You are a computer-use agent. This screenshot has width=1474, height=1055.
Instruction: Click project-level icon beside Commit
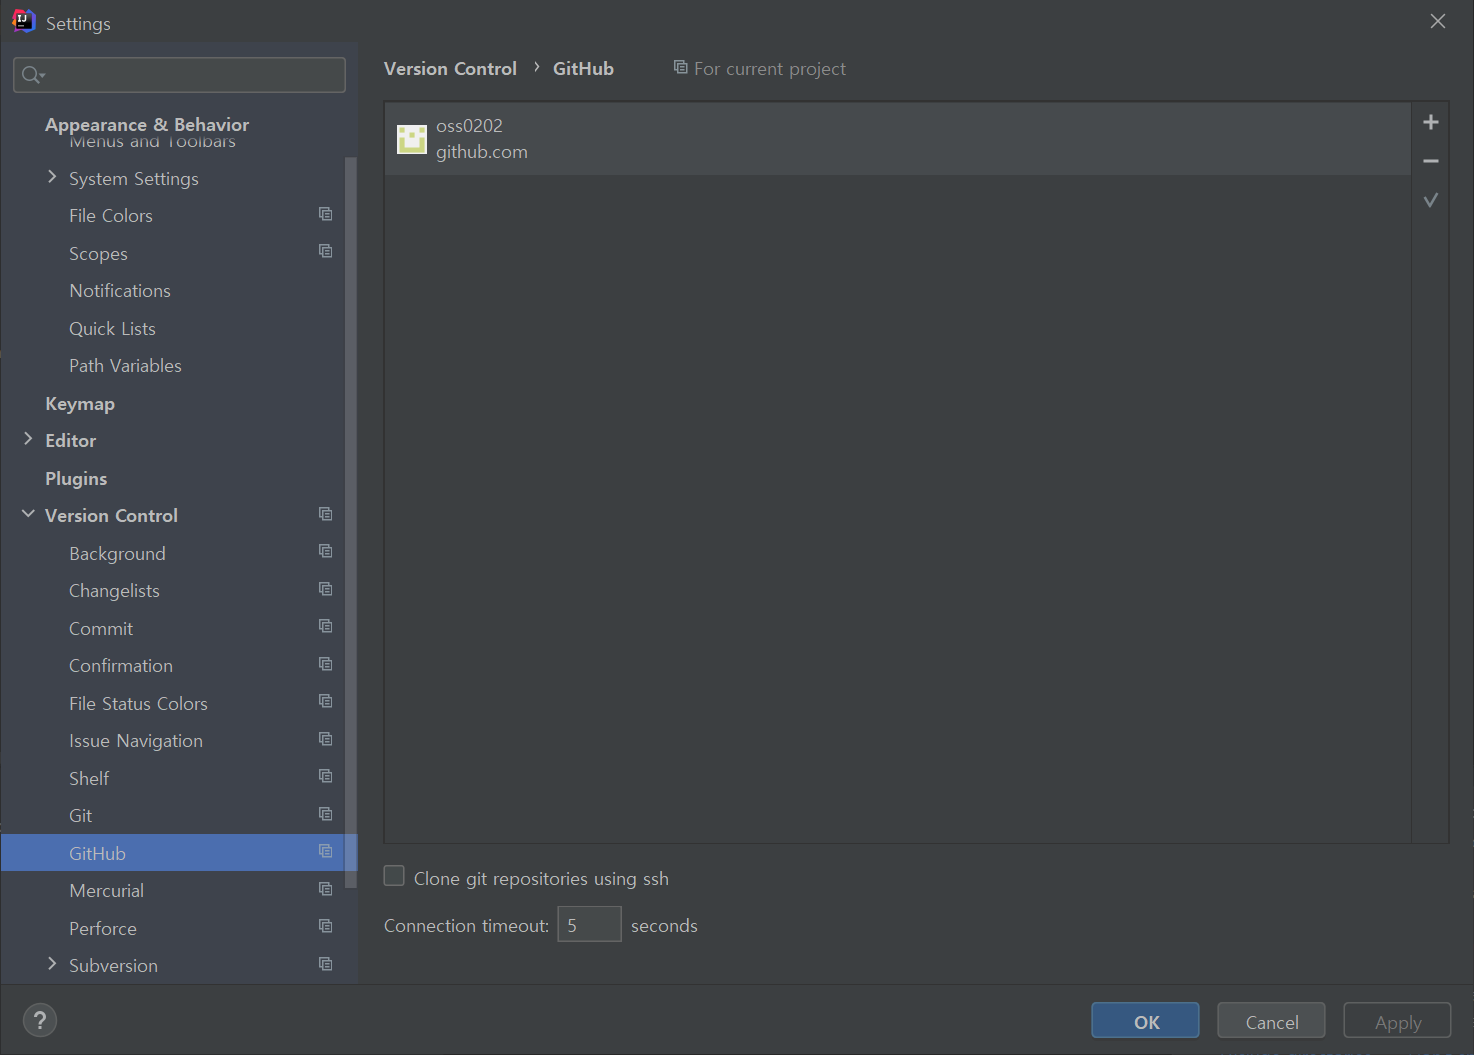325,626
